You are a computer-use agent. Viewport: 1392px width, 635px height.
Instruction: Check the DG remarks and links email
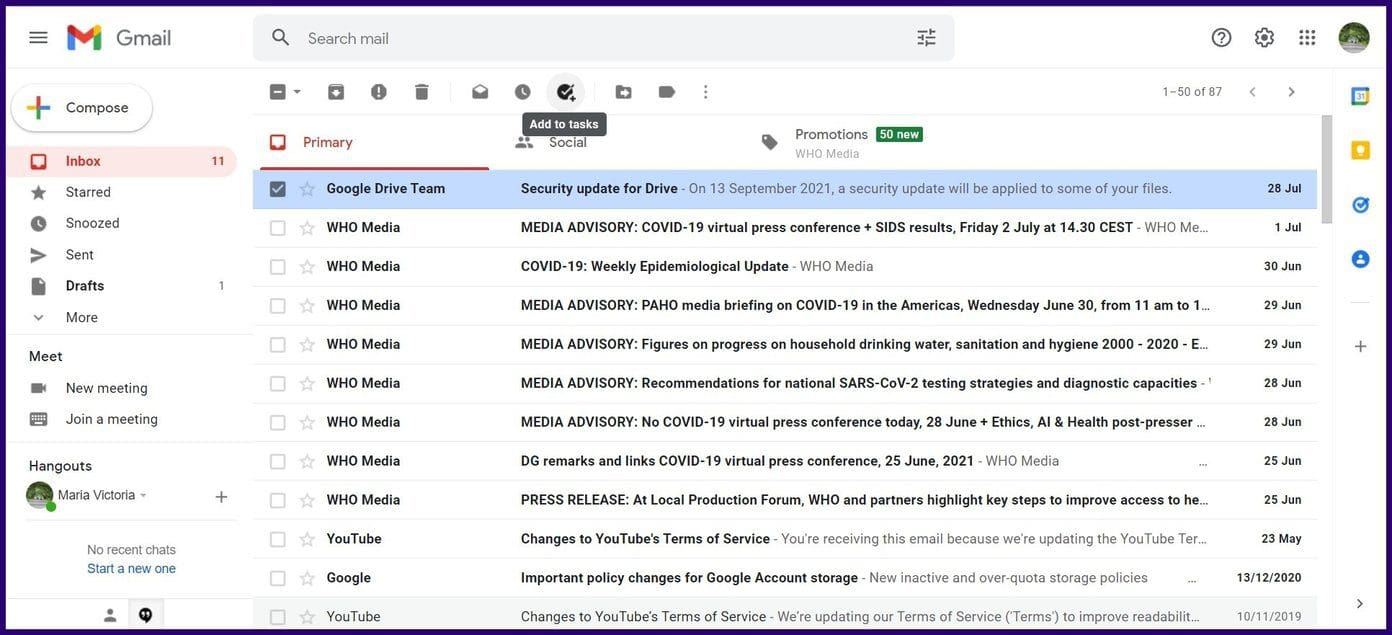pyautogui.click(x=278, y=462)
